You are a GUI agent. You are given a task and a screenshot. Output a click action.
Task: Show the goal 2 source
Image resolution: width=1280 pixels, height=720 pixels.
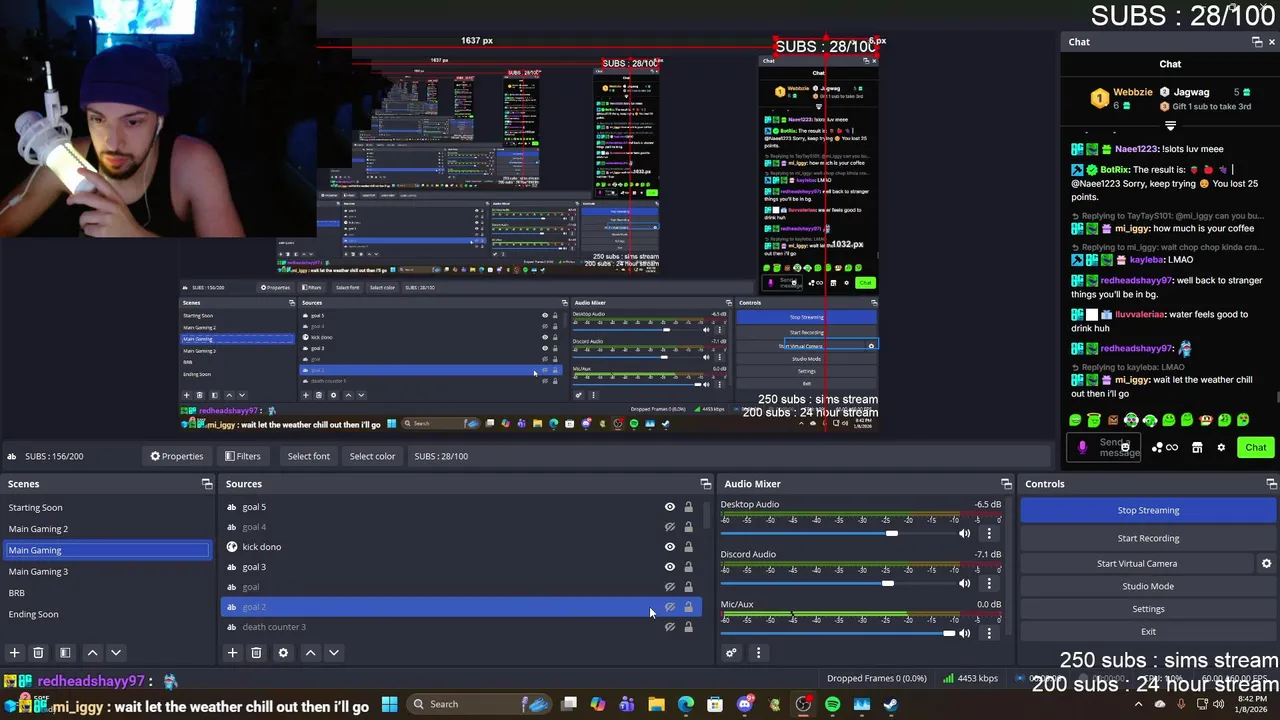point(670,607)
